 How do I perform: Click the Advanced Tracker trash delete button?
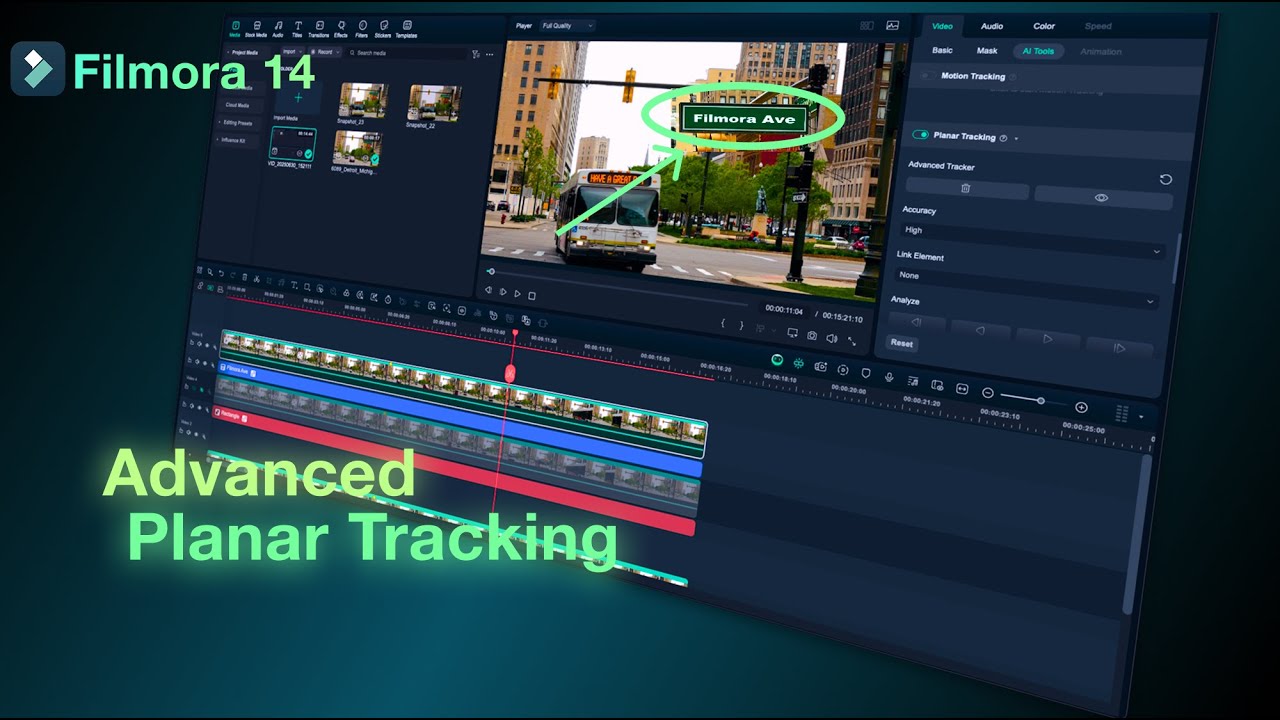966,188
